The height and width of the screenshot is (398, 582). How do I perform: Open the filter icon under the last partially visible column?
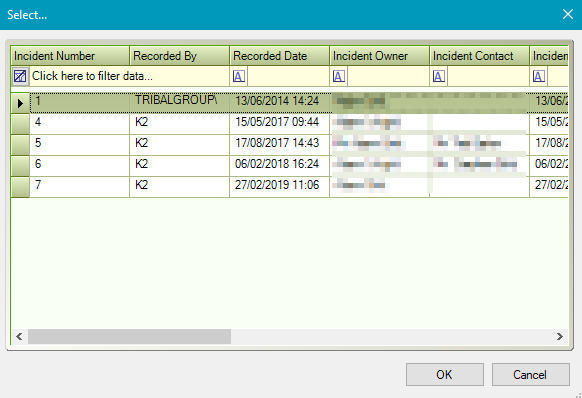click(x=539, y=76)
